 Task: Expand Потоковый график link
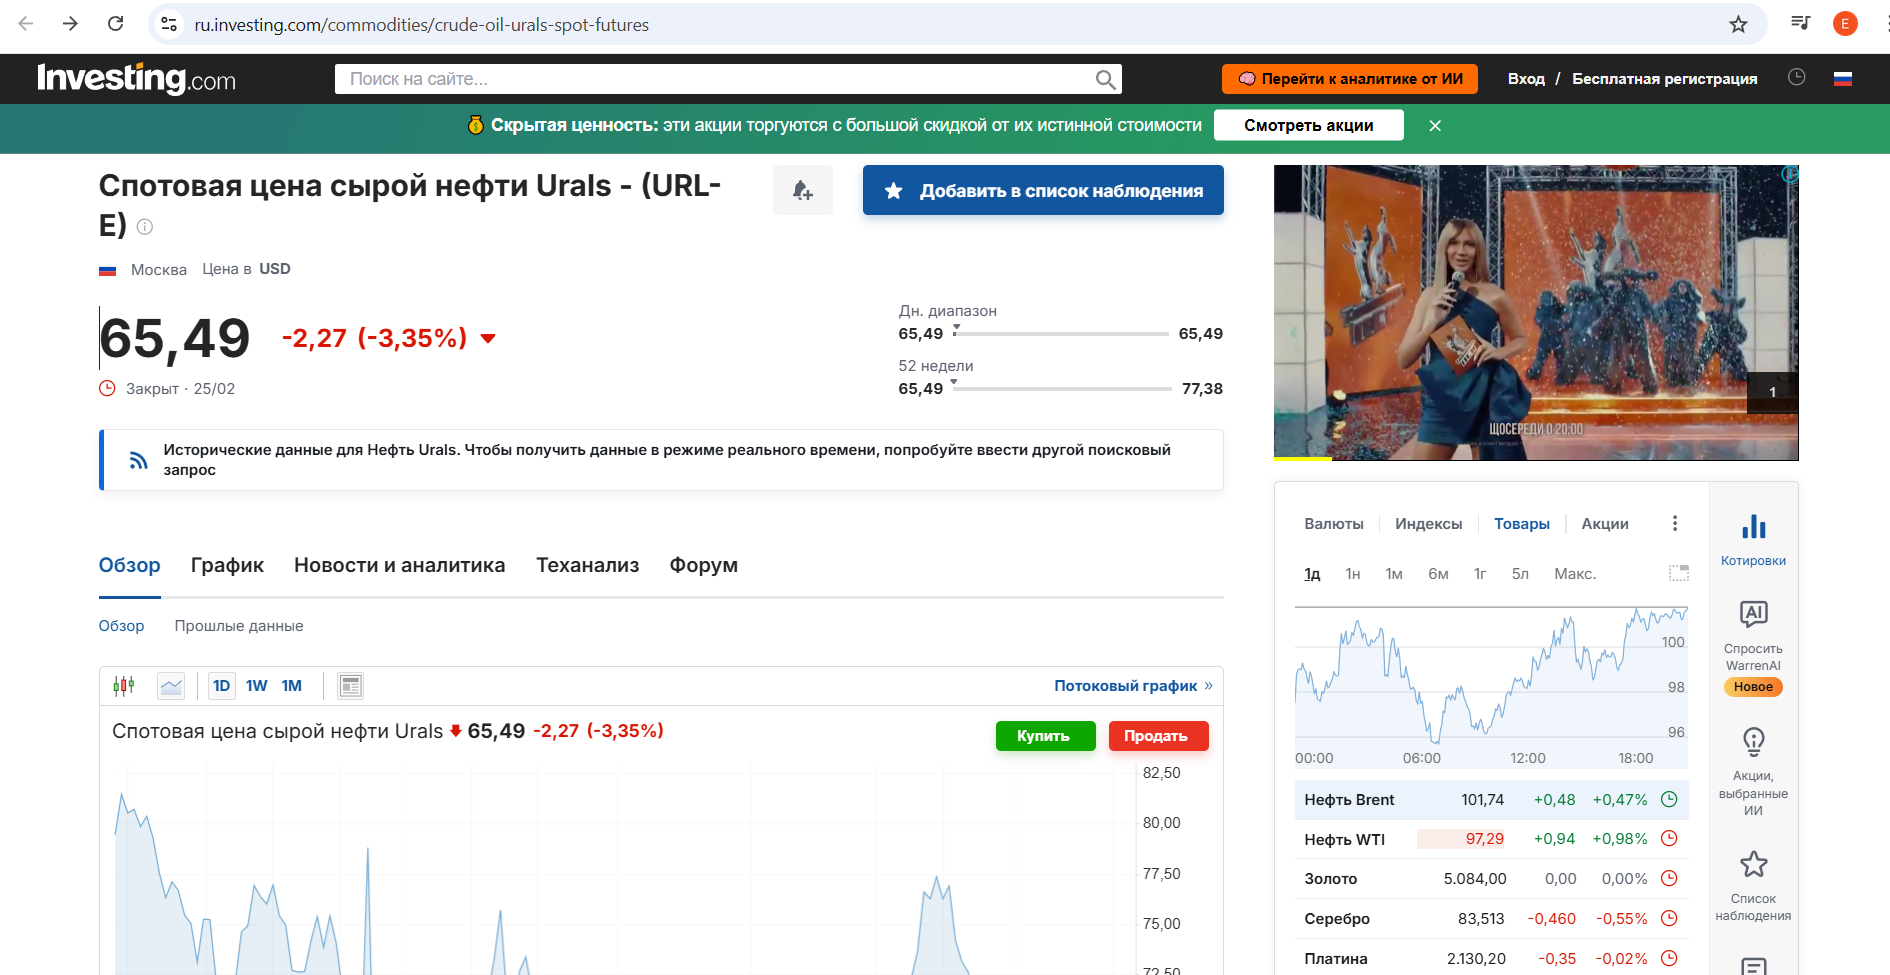point(1132,686)
